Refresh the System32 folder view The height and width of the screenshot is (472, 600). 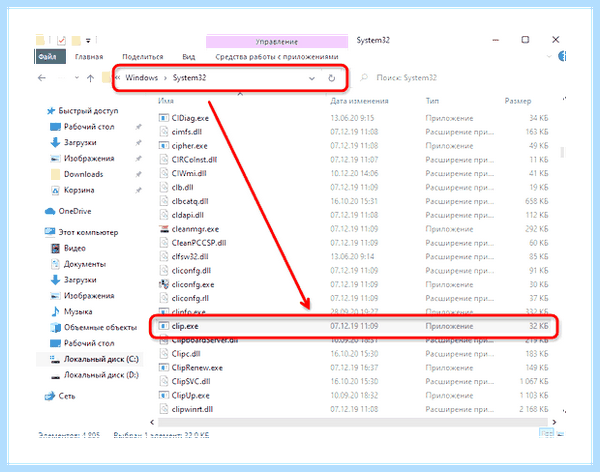(331, 78)
